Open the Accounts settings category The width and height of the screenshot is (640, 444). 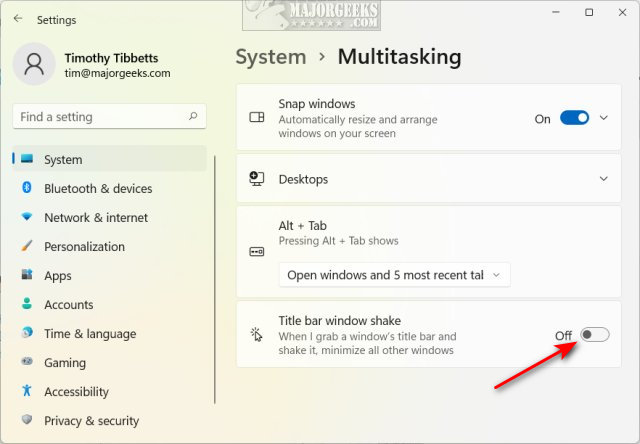point(68,304)
